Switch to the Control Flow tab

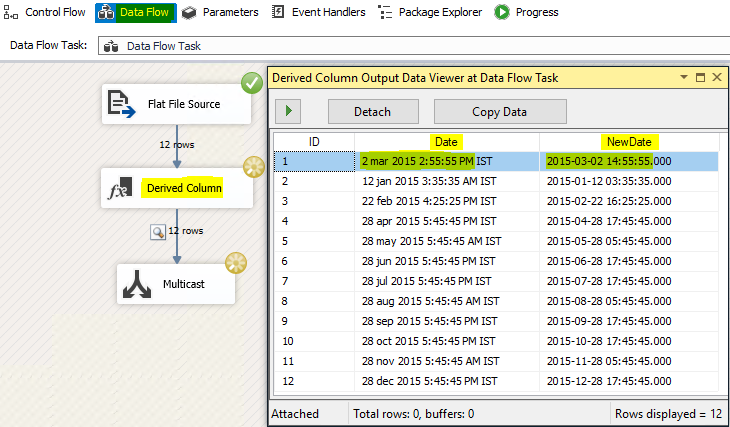45,13
